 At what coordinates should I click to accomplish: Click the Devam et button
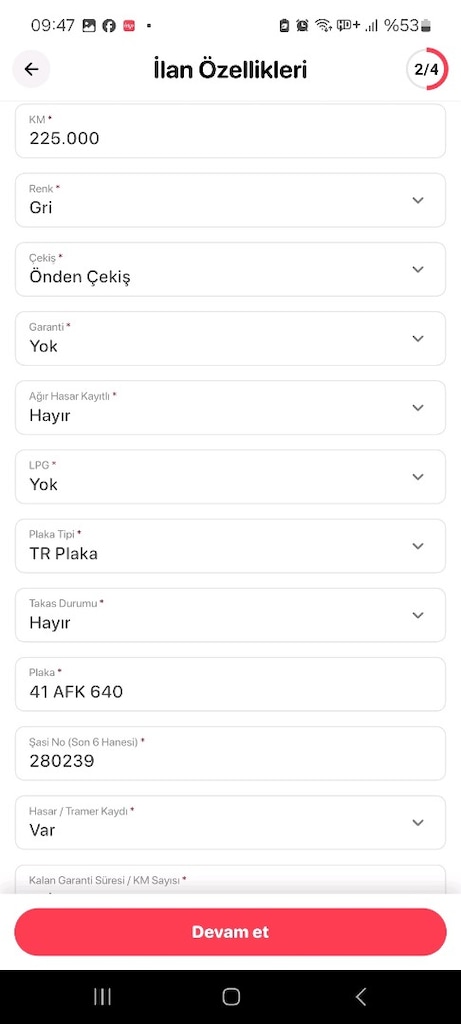230,932
